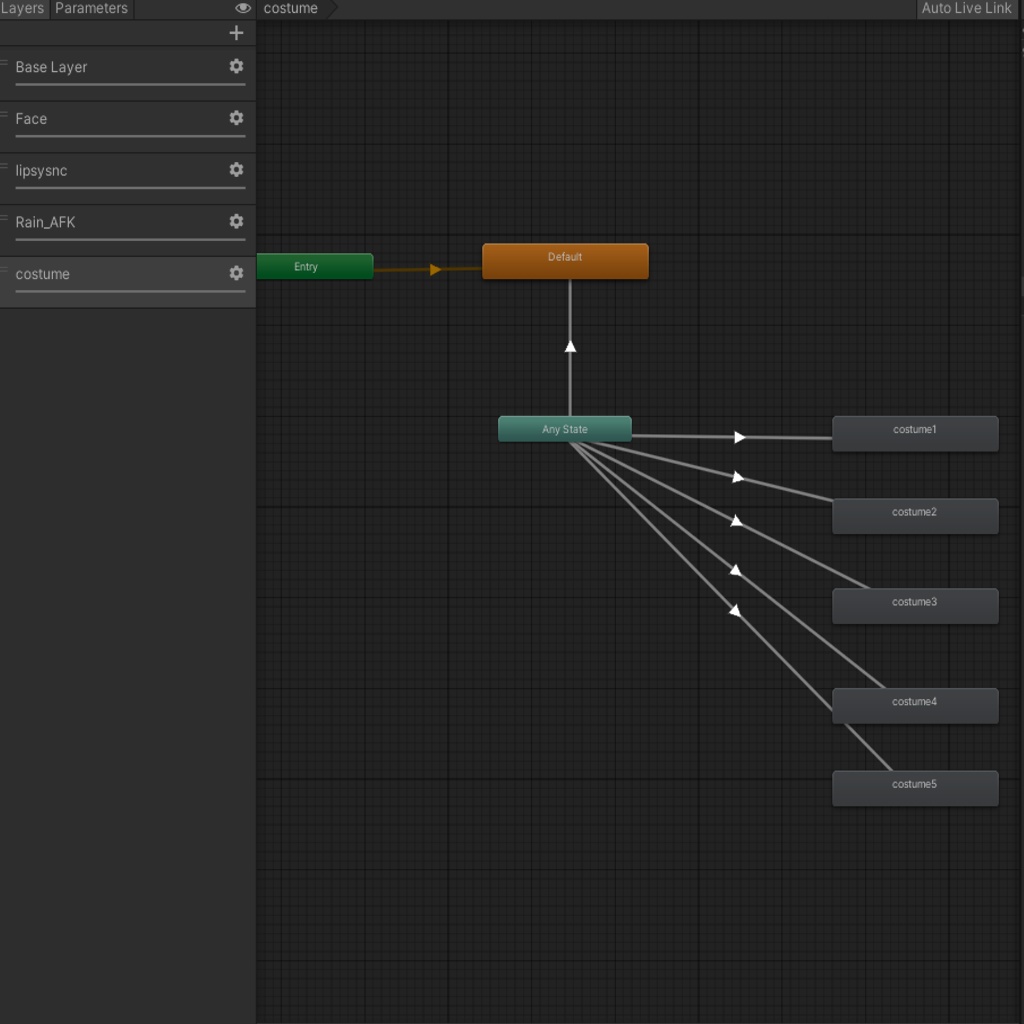This screenshot has height=1024, width=1024.
Task: Select the costume1 state node
Action: pyautogui.click(x=915, y=433)
